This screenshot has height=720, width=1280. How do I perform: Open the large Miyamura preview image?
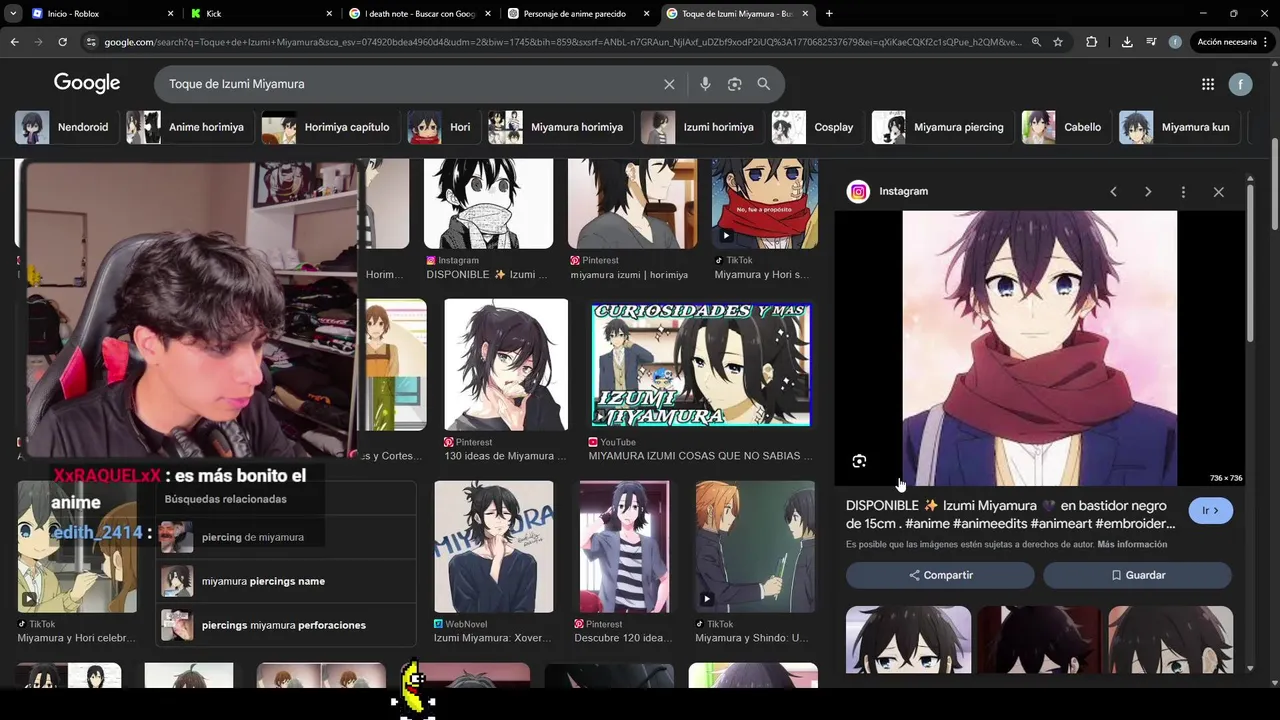coord(1040,348)
